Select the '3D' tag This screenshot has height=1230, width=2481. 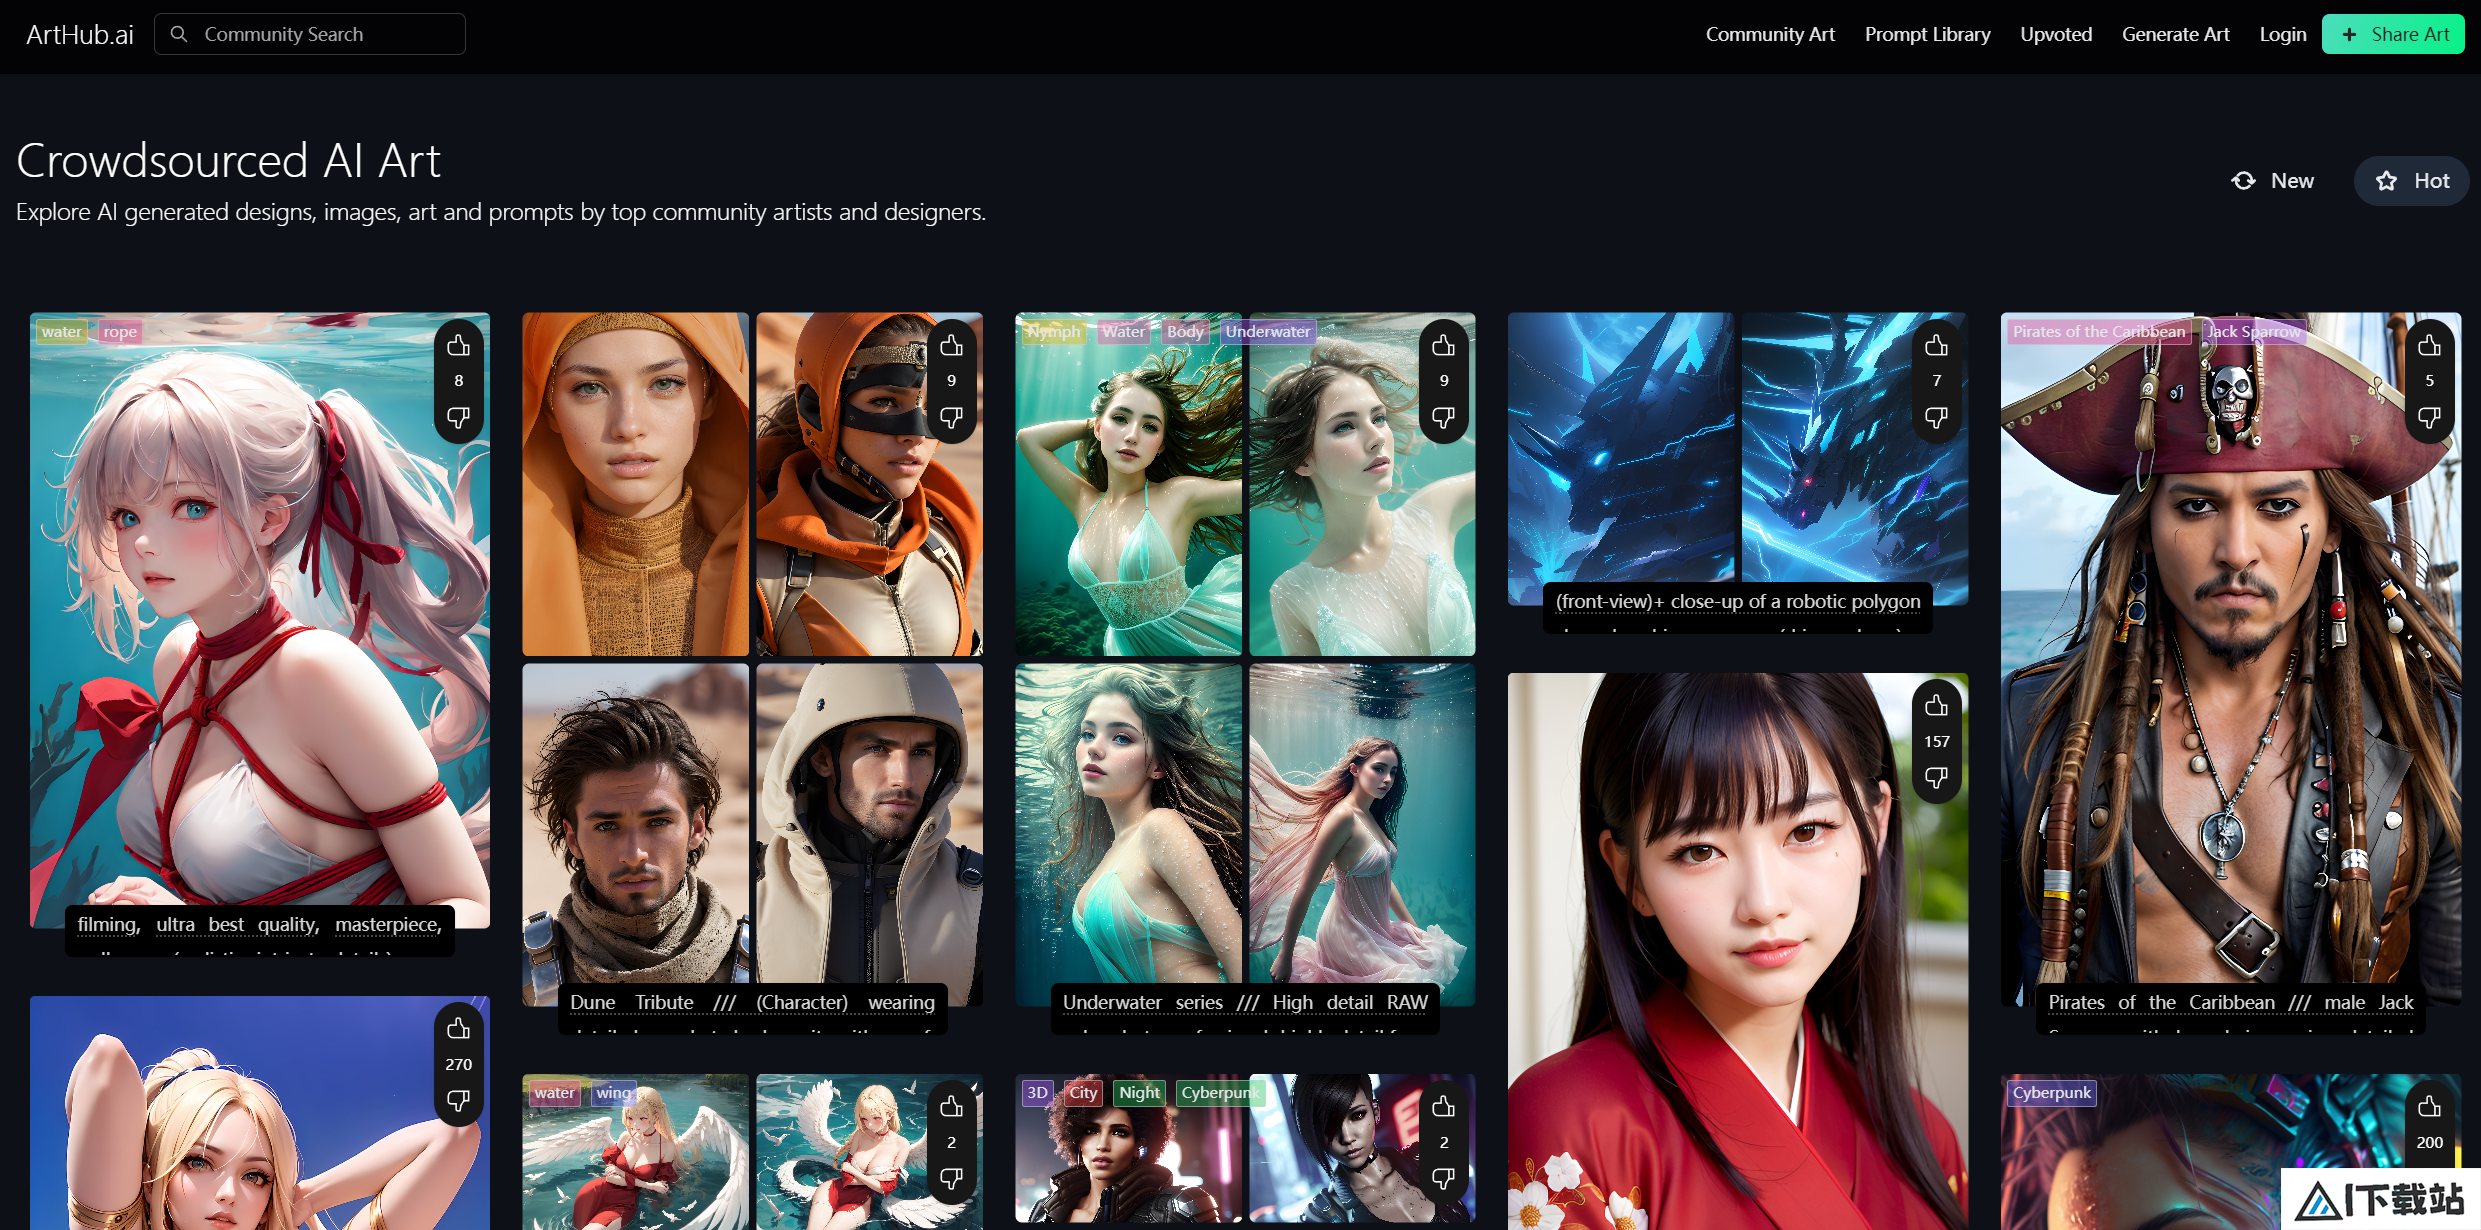point(1038,1093)
